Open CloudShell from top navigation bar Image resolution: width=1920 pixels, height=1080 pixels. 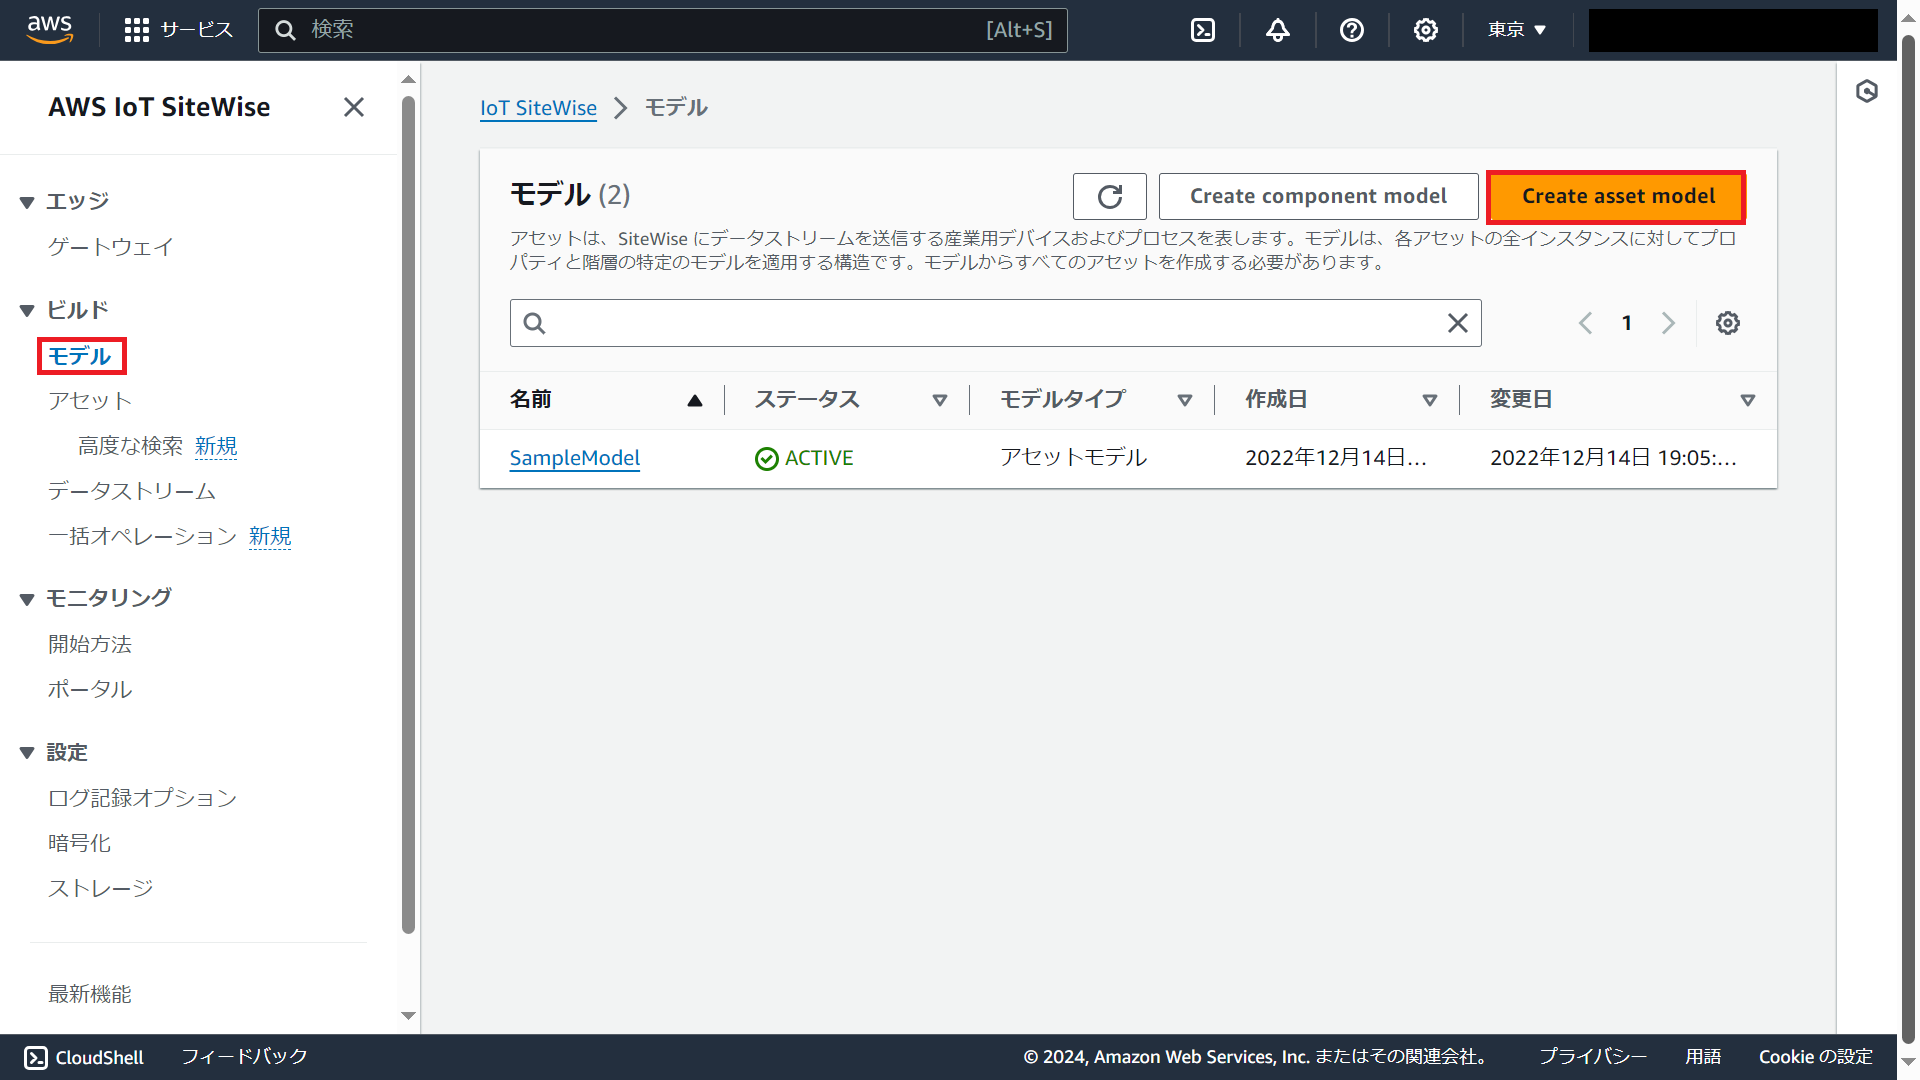[x=1203, y=30]
